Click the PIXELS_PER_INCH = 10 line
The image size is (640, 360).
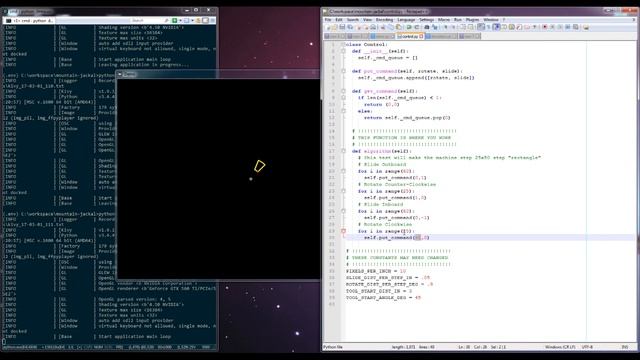click(x=376, y=271)
